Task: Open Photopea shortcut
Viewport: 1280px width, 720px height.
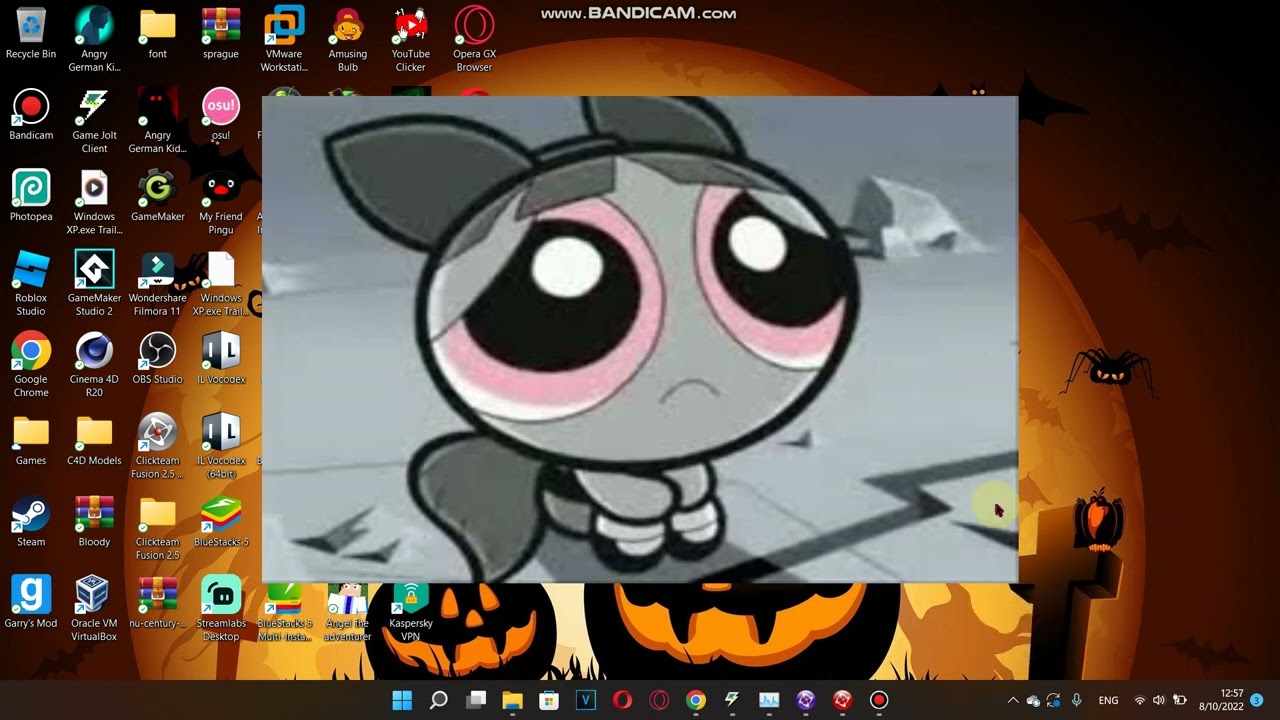Action: click(31, 195)
